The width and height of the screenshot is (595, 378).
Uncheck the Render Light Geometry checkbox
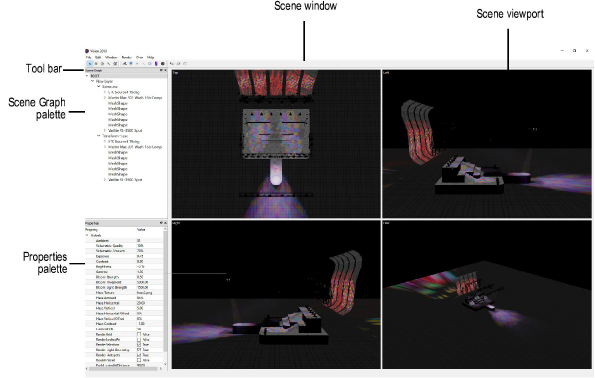pyautogui.click(x=139, y=350)
